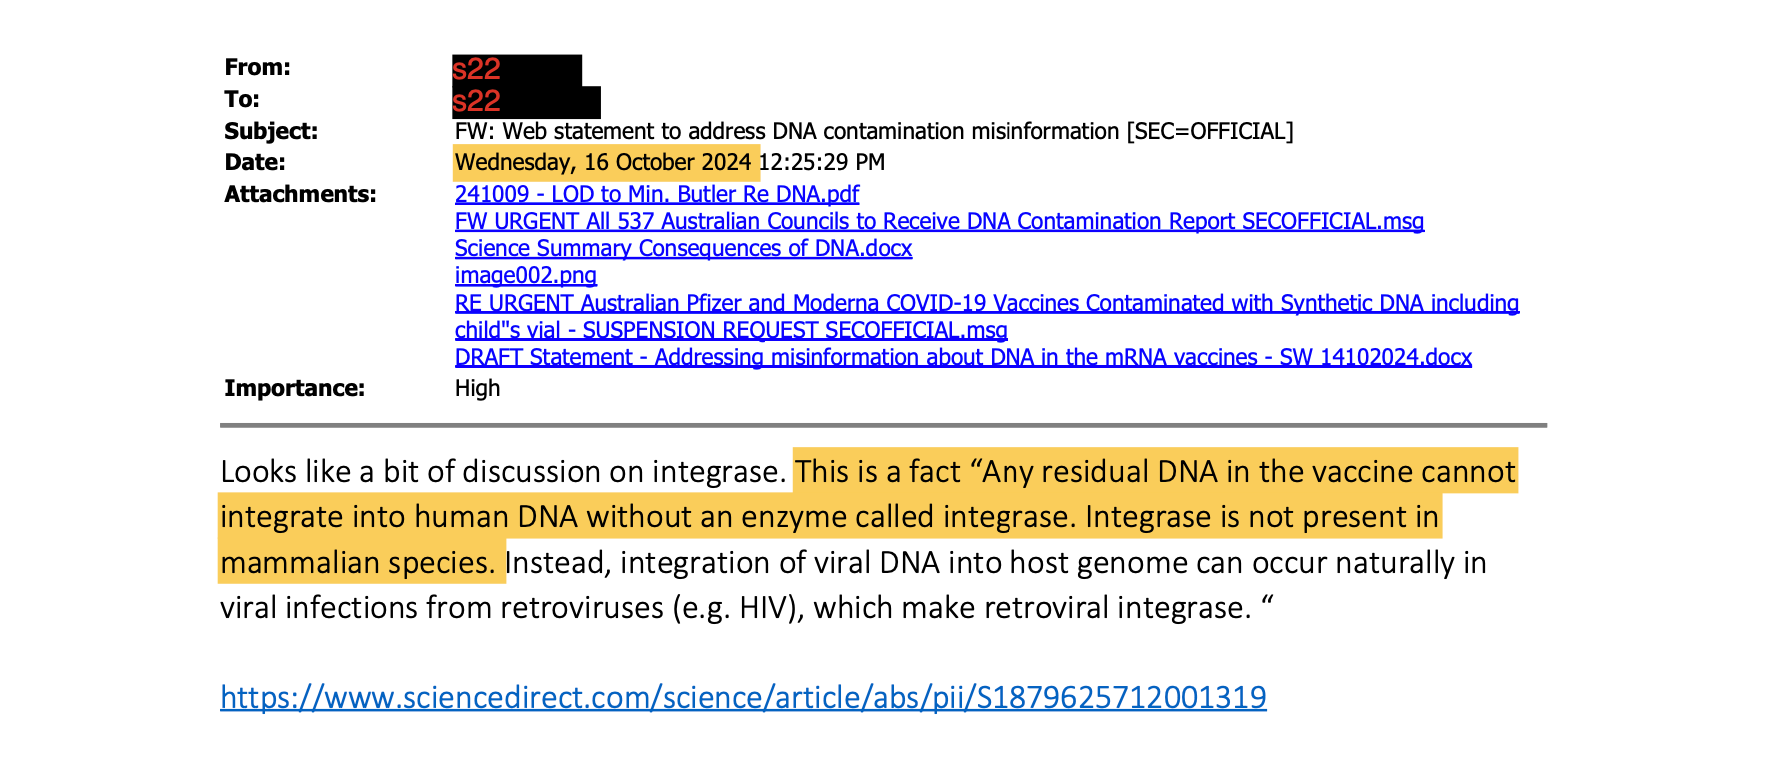Click the Subject: header label
The width and height of the screenshot is (1772, 758).
coord(271,131)
